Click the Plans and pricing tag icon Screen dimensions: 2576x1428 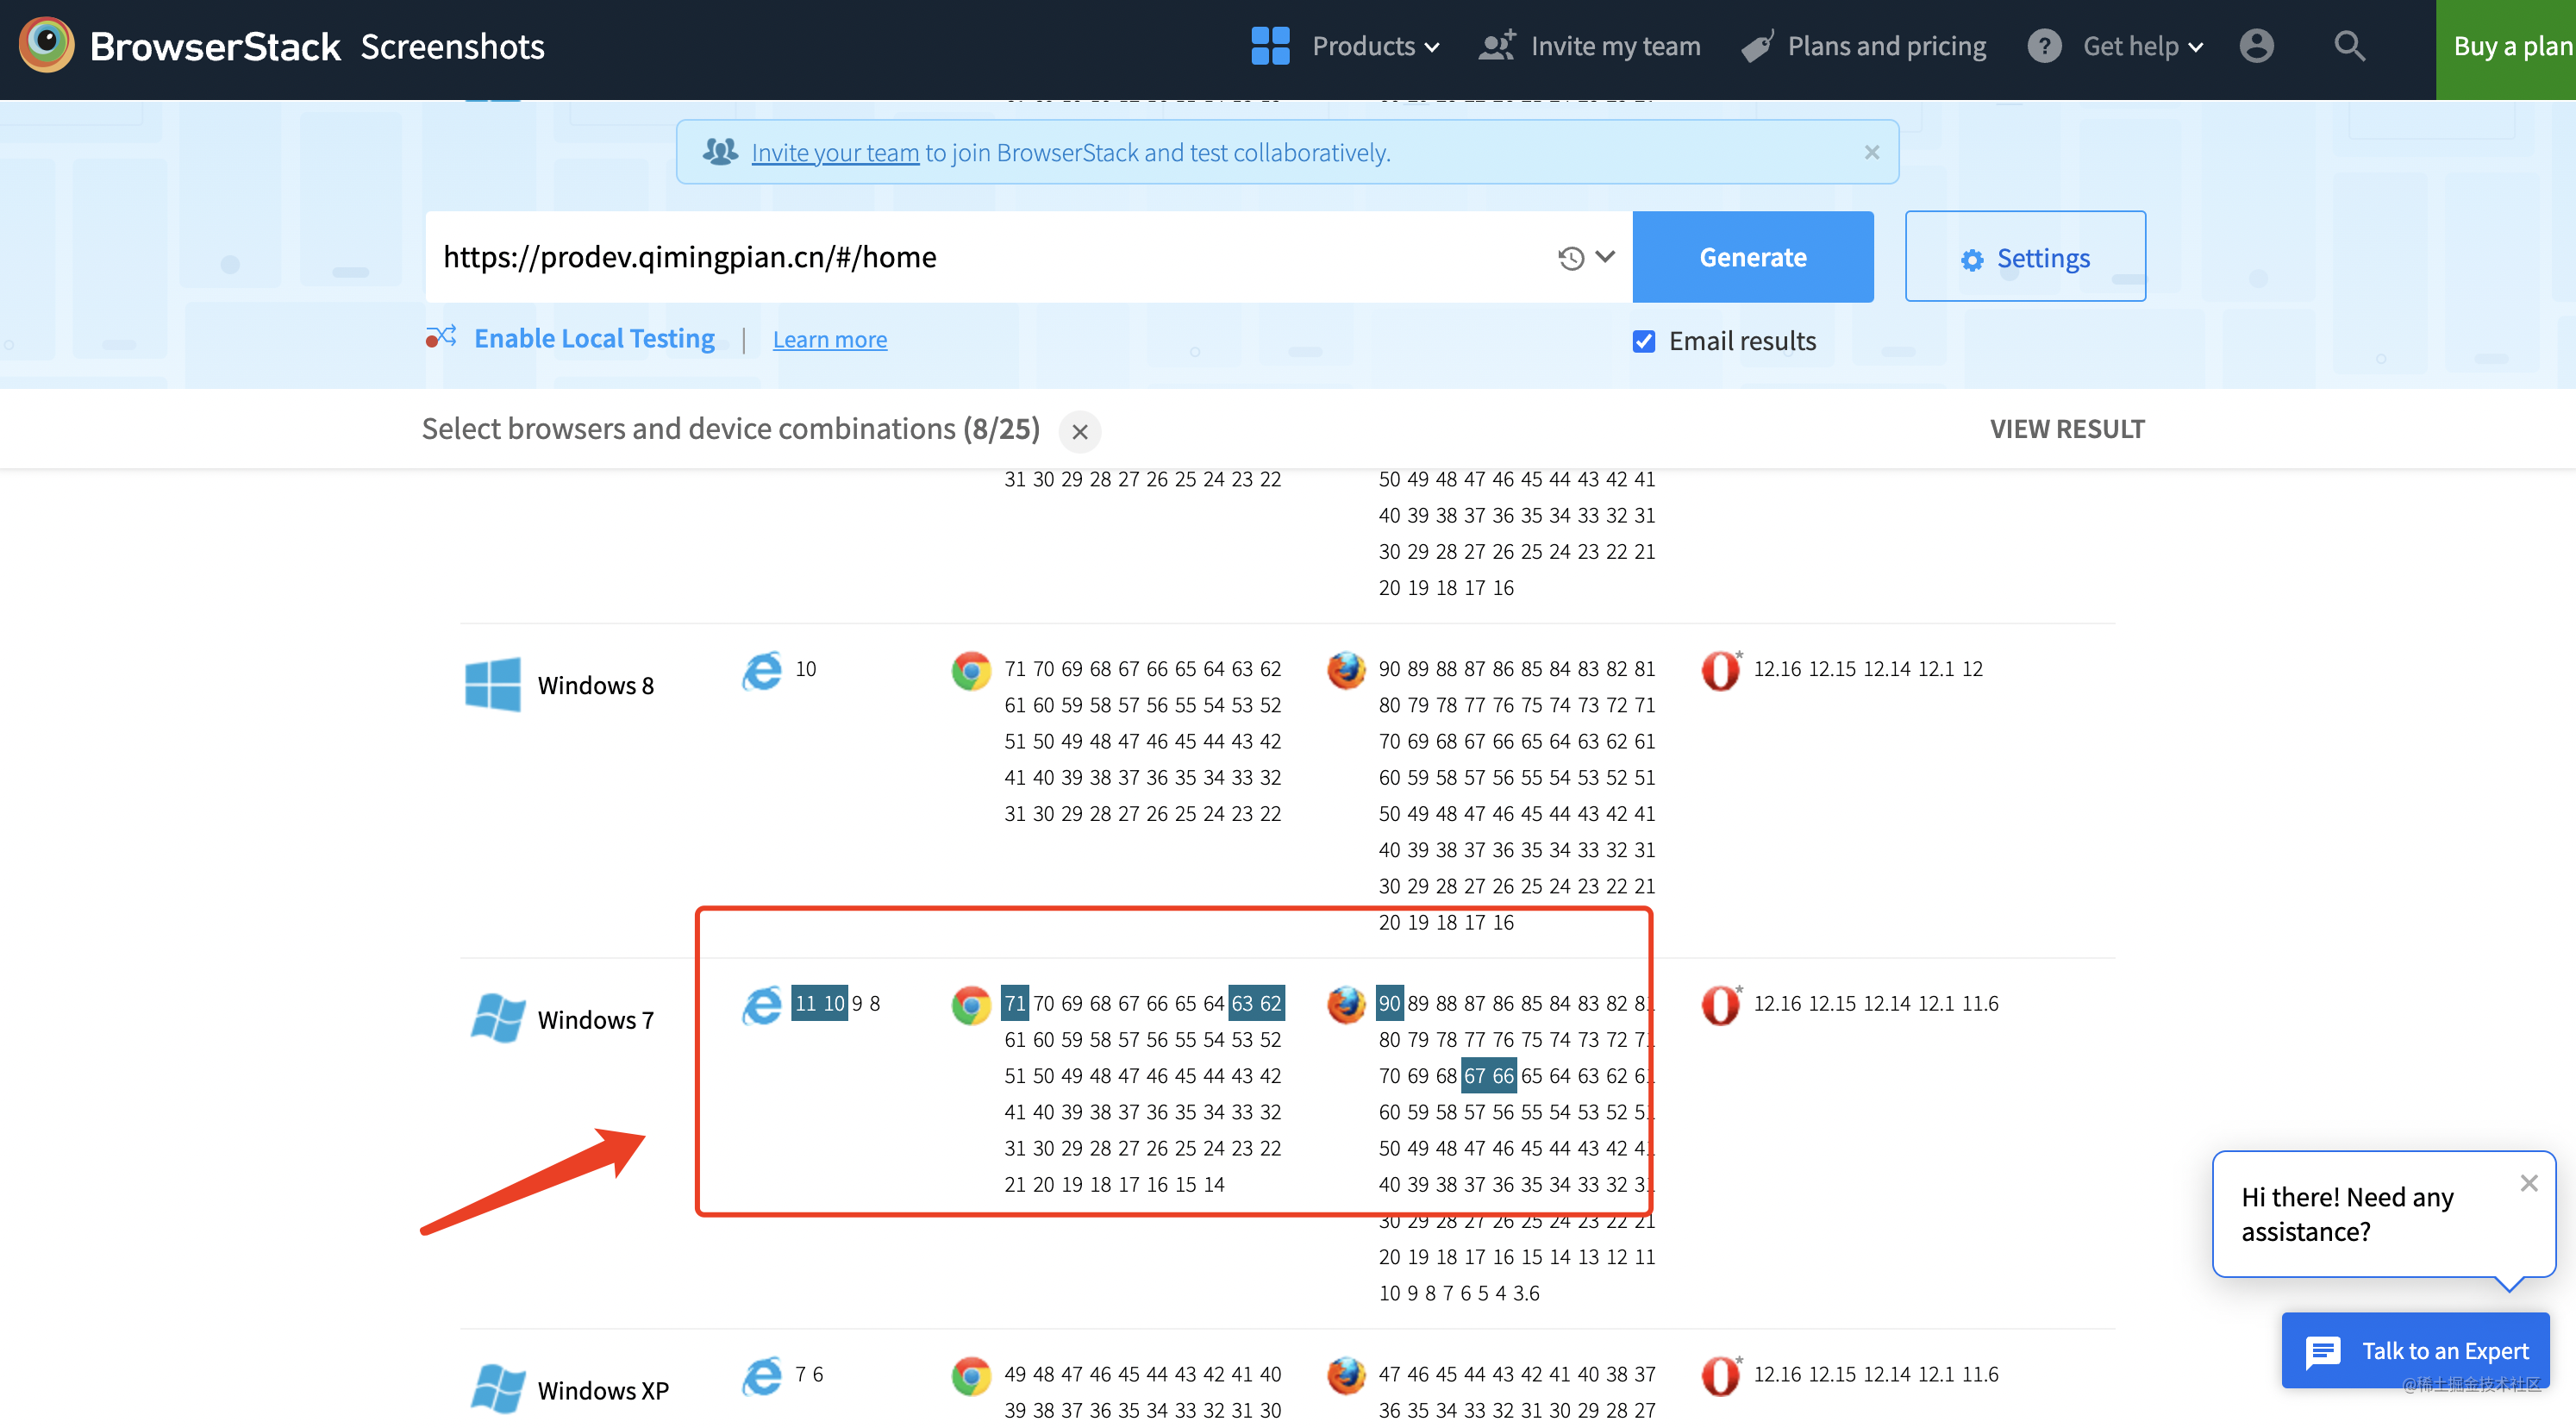1757,46
